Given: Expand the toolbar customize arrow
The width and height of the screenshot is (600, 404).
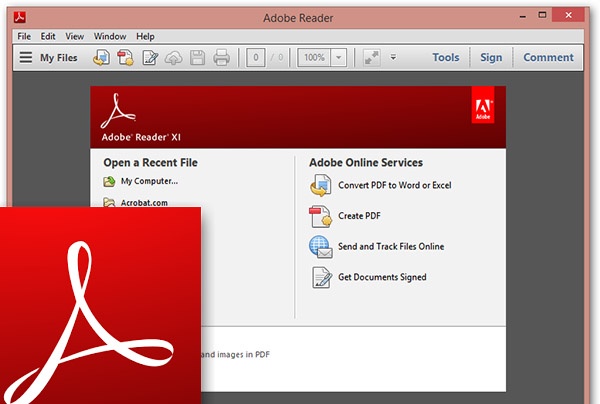Looking at the screenshot, I should click(x=393, y=58).
